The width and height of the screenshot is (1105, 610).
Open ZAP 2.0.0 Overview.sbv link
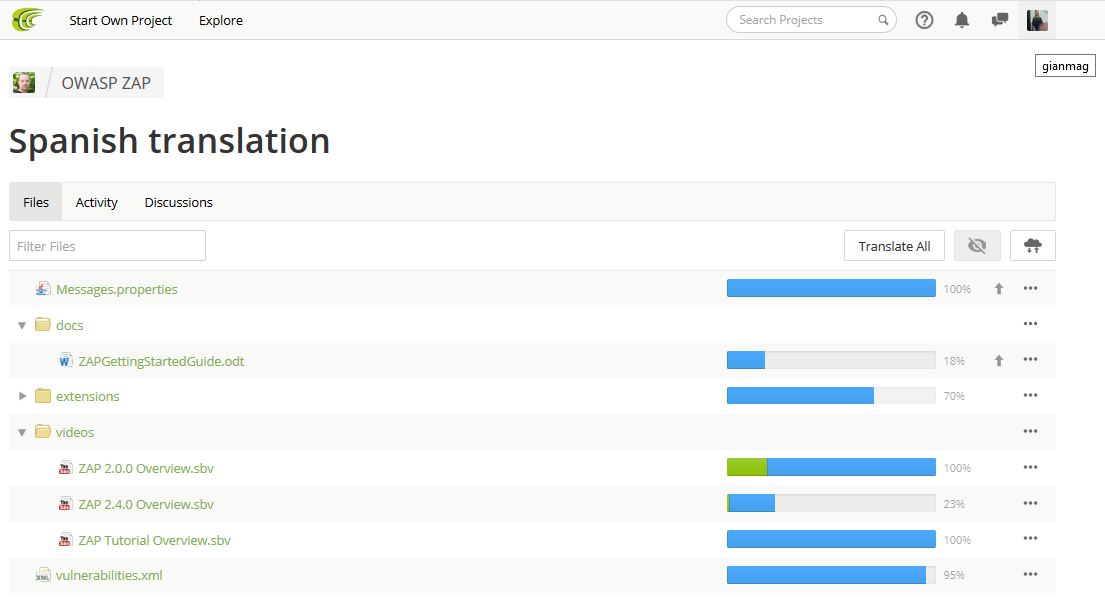point(146,468)
